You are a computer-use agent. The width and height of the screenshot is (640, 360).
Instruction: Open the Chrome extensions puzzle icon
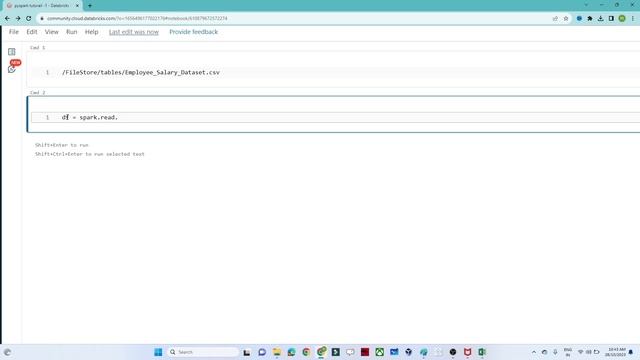(590, 18)
